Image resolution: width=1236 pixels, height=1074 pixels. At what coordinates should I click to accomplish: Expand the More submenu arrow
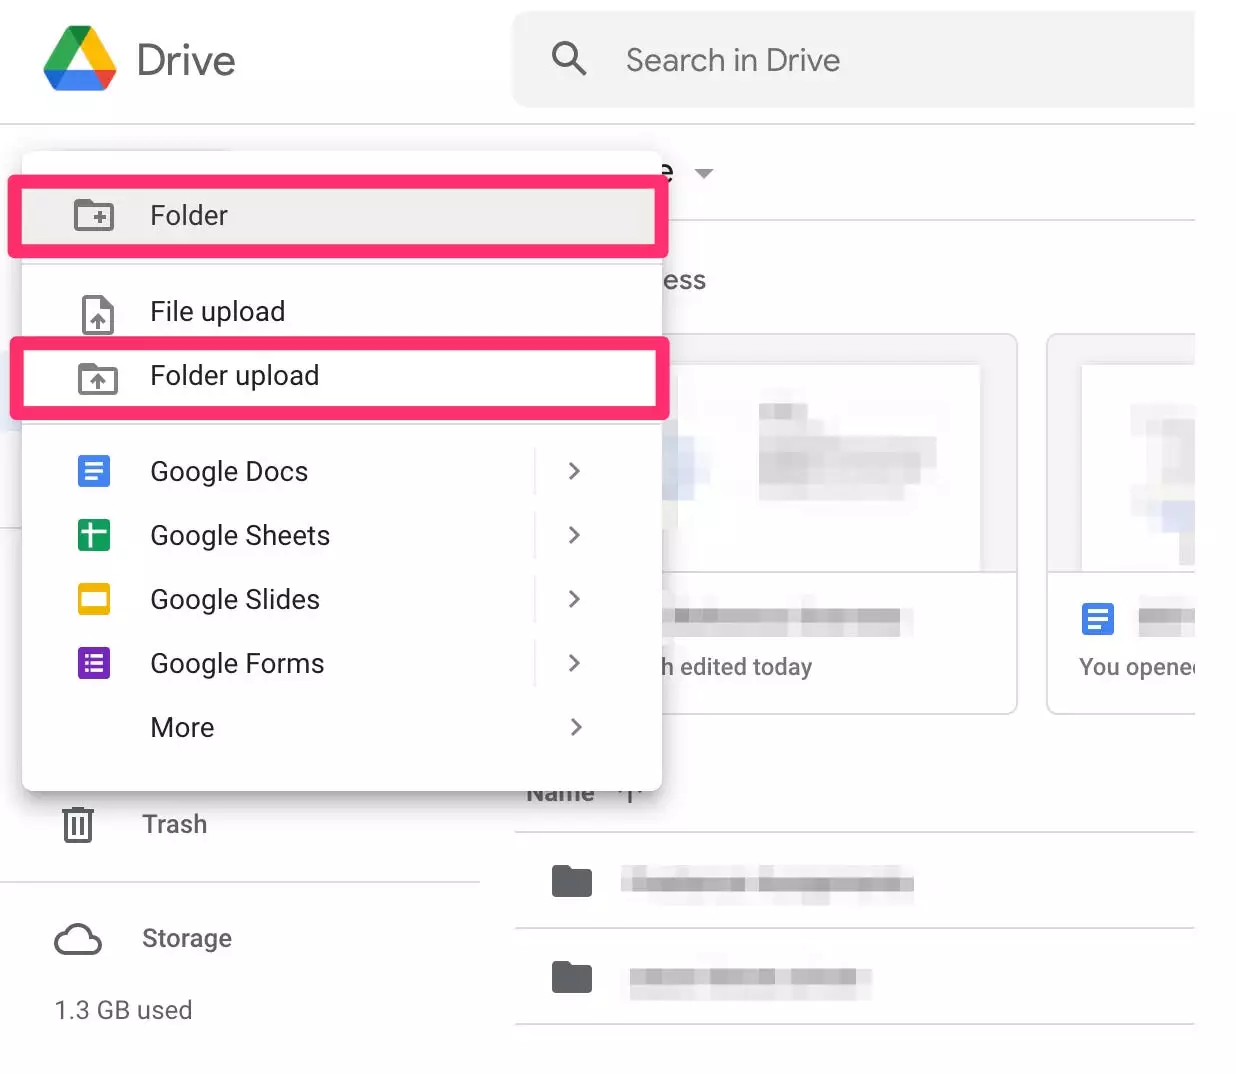[x=575, y=727]
